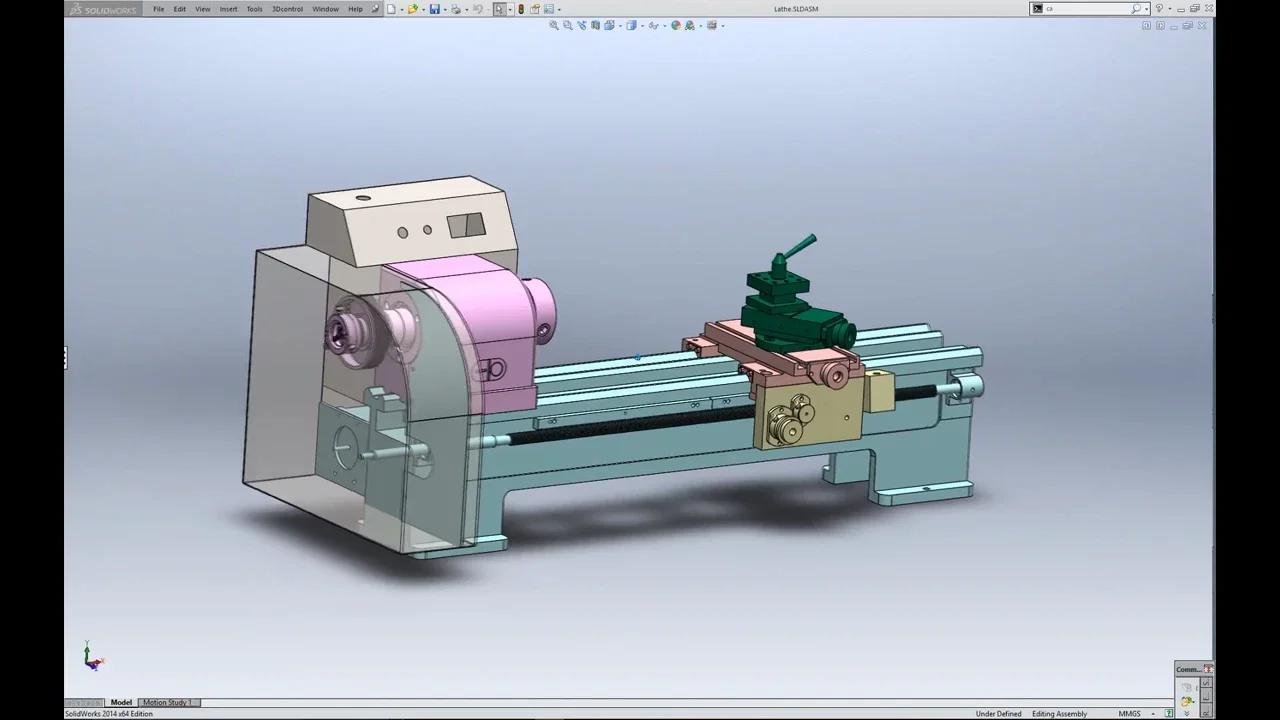1280x720 pixels.
Task: Click the Print icon
Action: coord(456,9)
